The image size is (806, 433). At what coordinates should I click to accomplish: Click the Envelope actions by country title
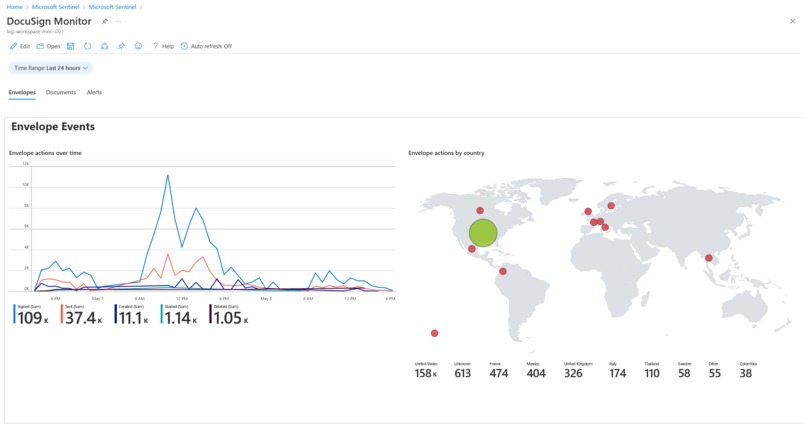point(446,153)
